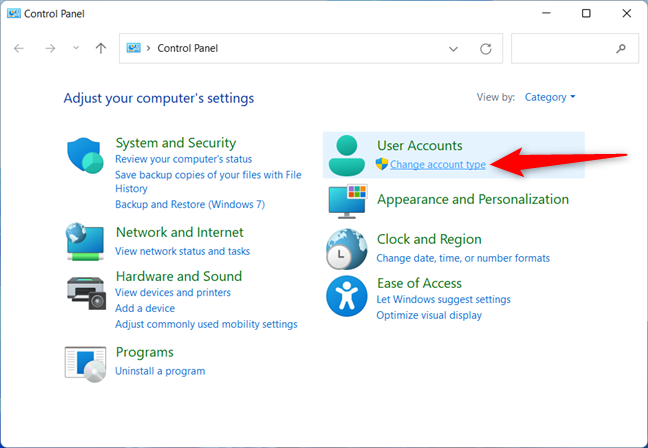Open Adjust commonly used mobility settings

point(206,324)
